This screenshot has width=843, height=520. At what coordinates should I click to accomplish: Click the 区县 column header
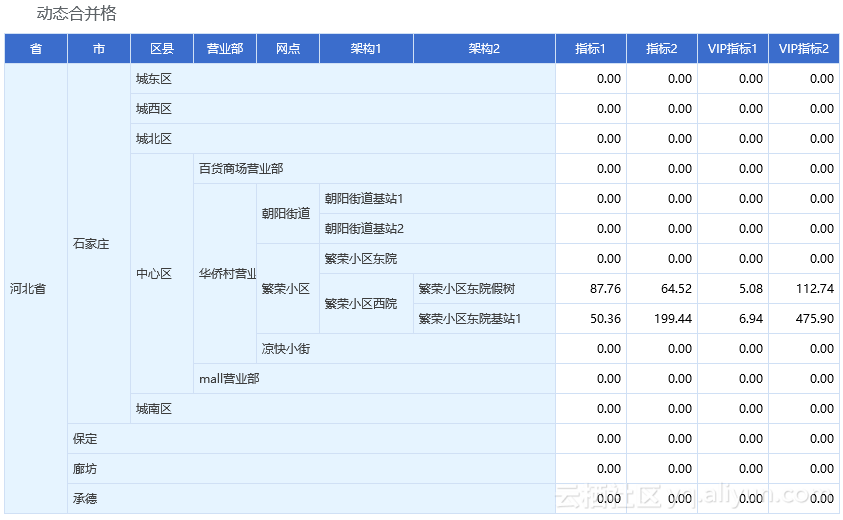[x=162, y=48]
